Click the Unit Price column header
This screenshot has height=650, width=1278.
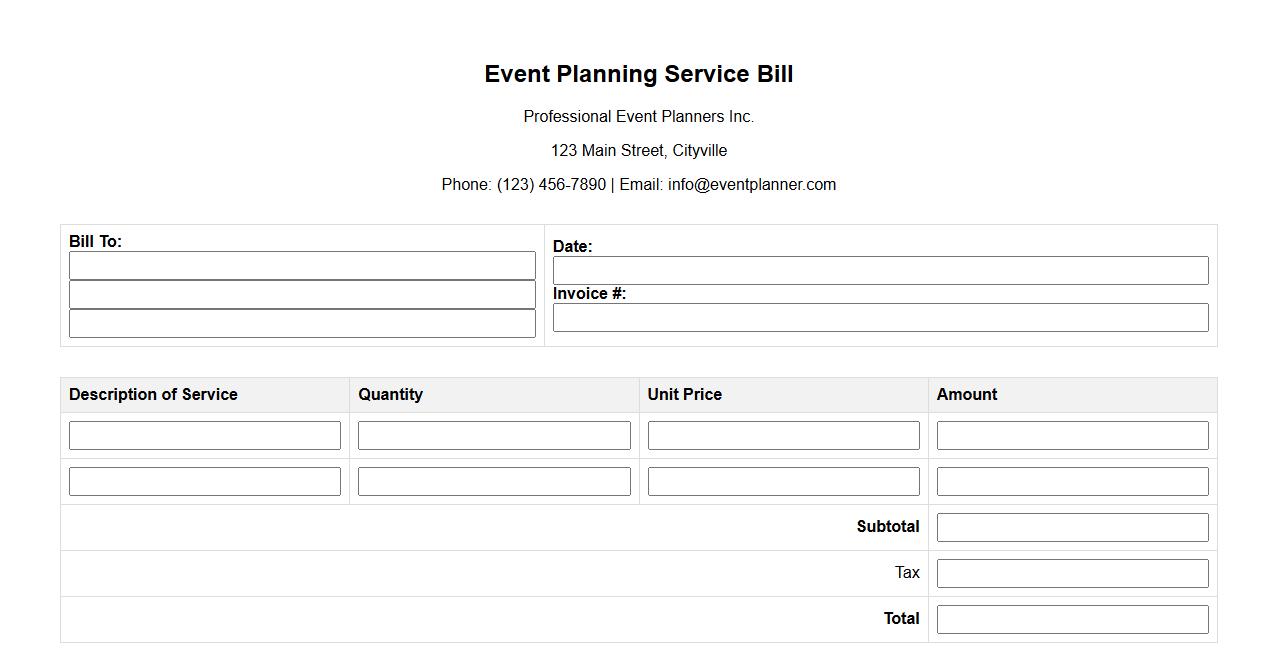tap(685, 395)
